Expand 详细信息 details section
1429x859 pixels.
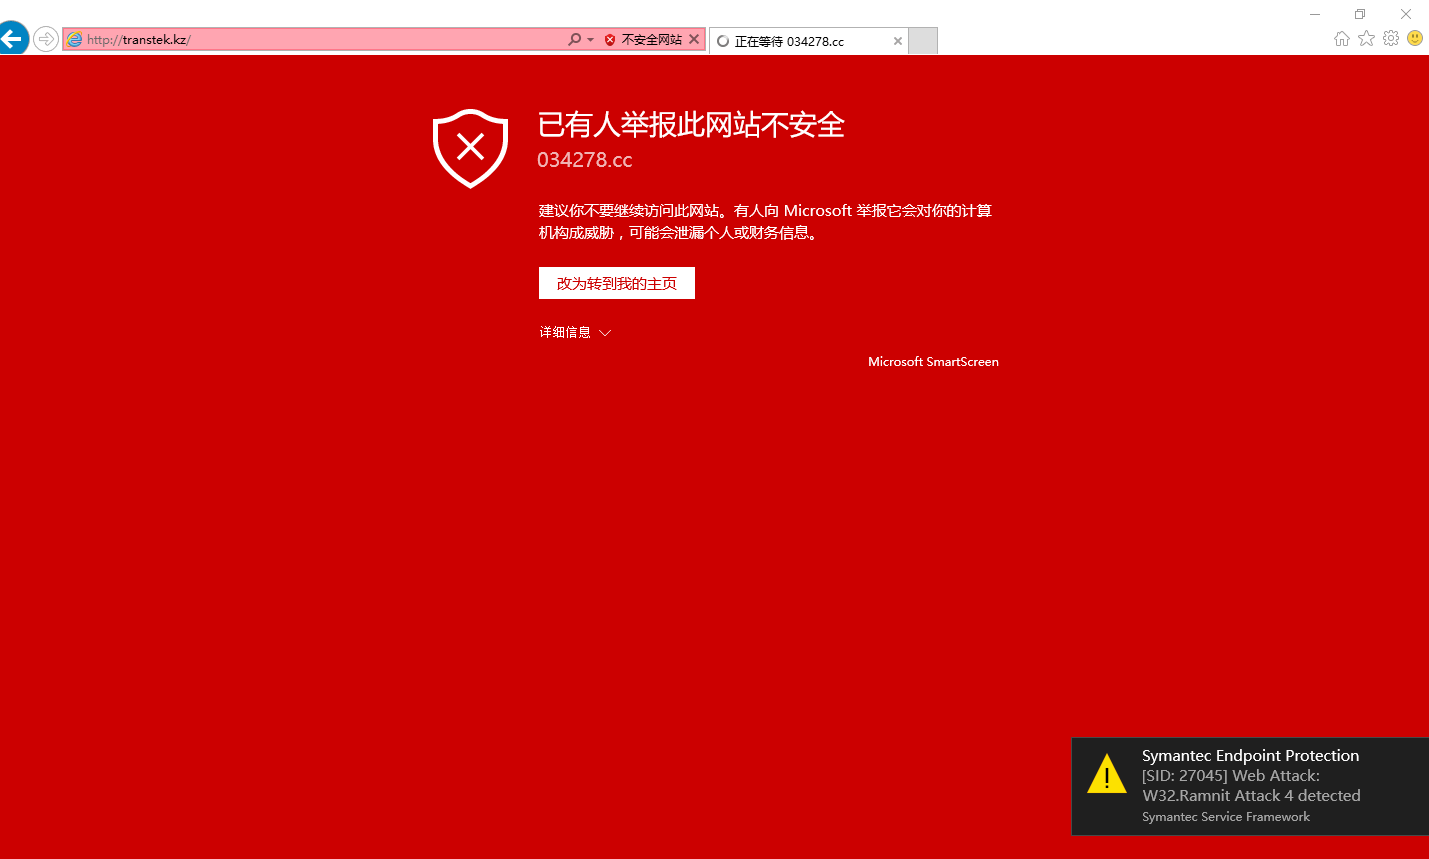pos(575,332)
